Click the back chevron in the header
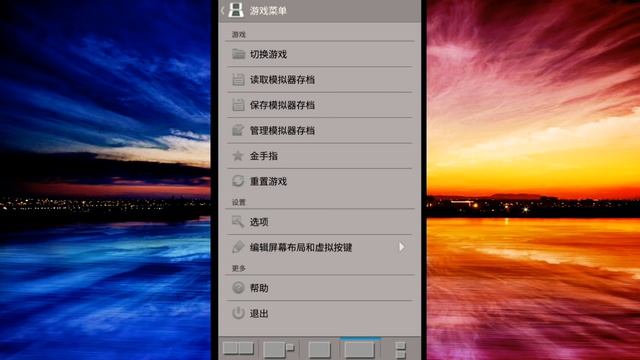 coord(223,11)
